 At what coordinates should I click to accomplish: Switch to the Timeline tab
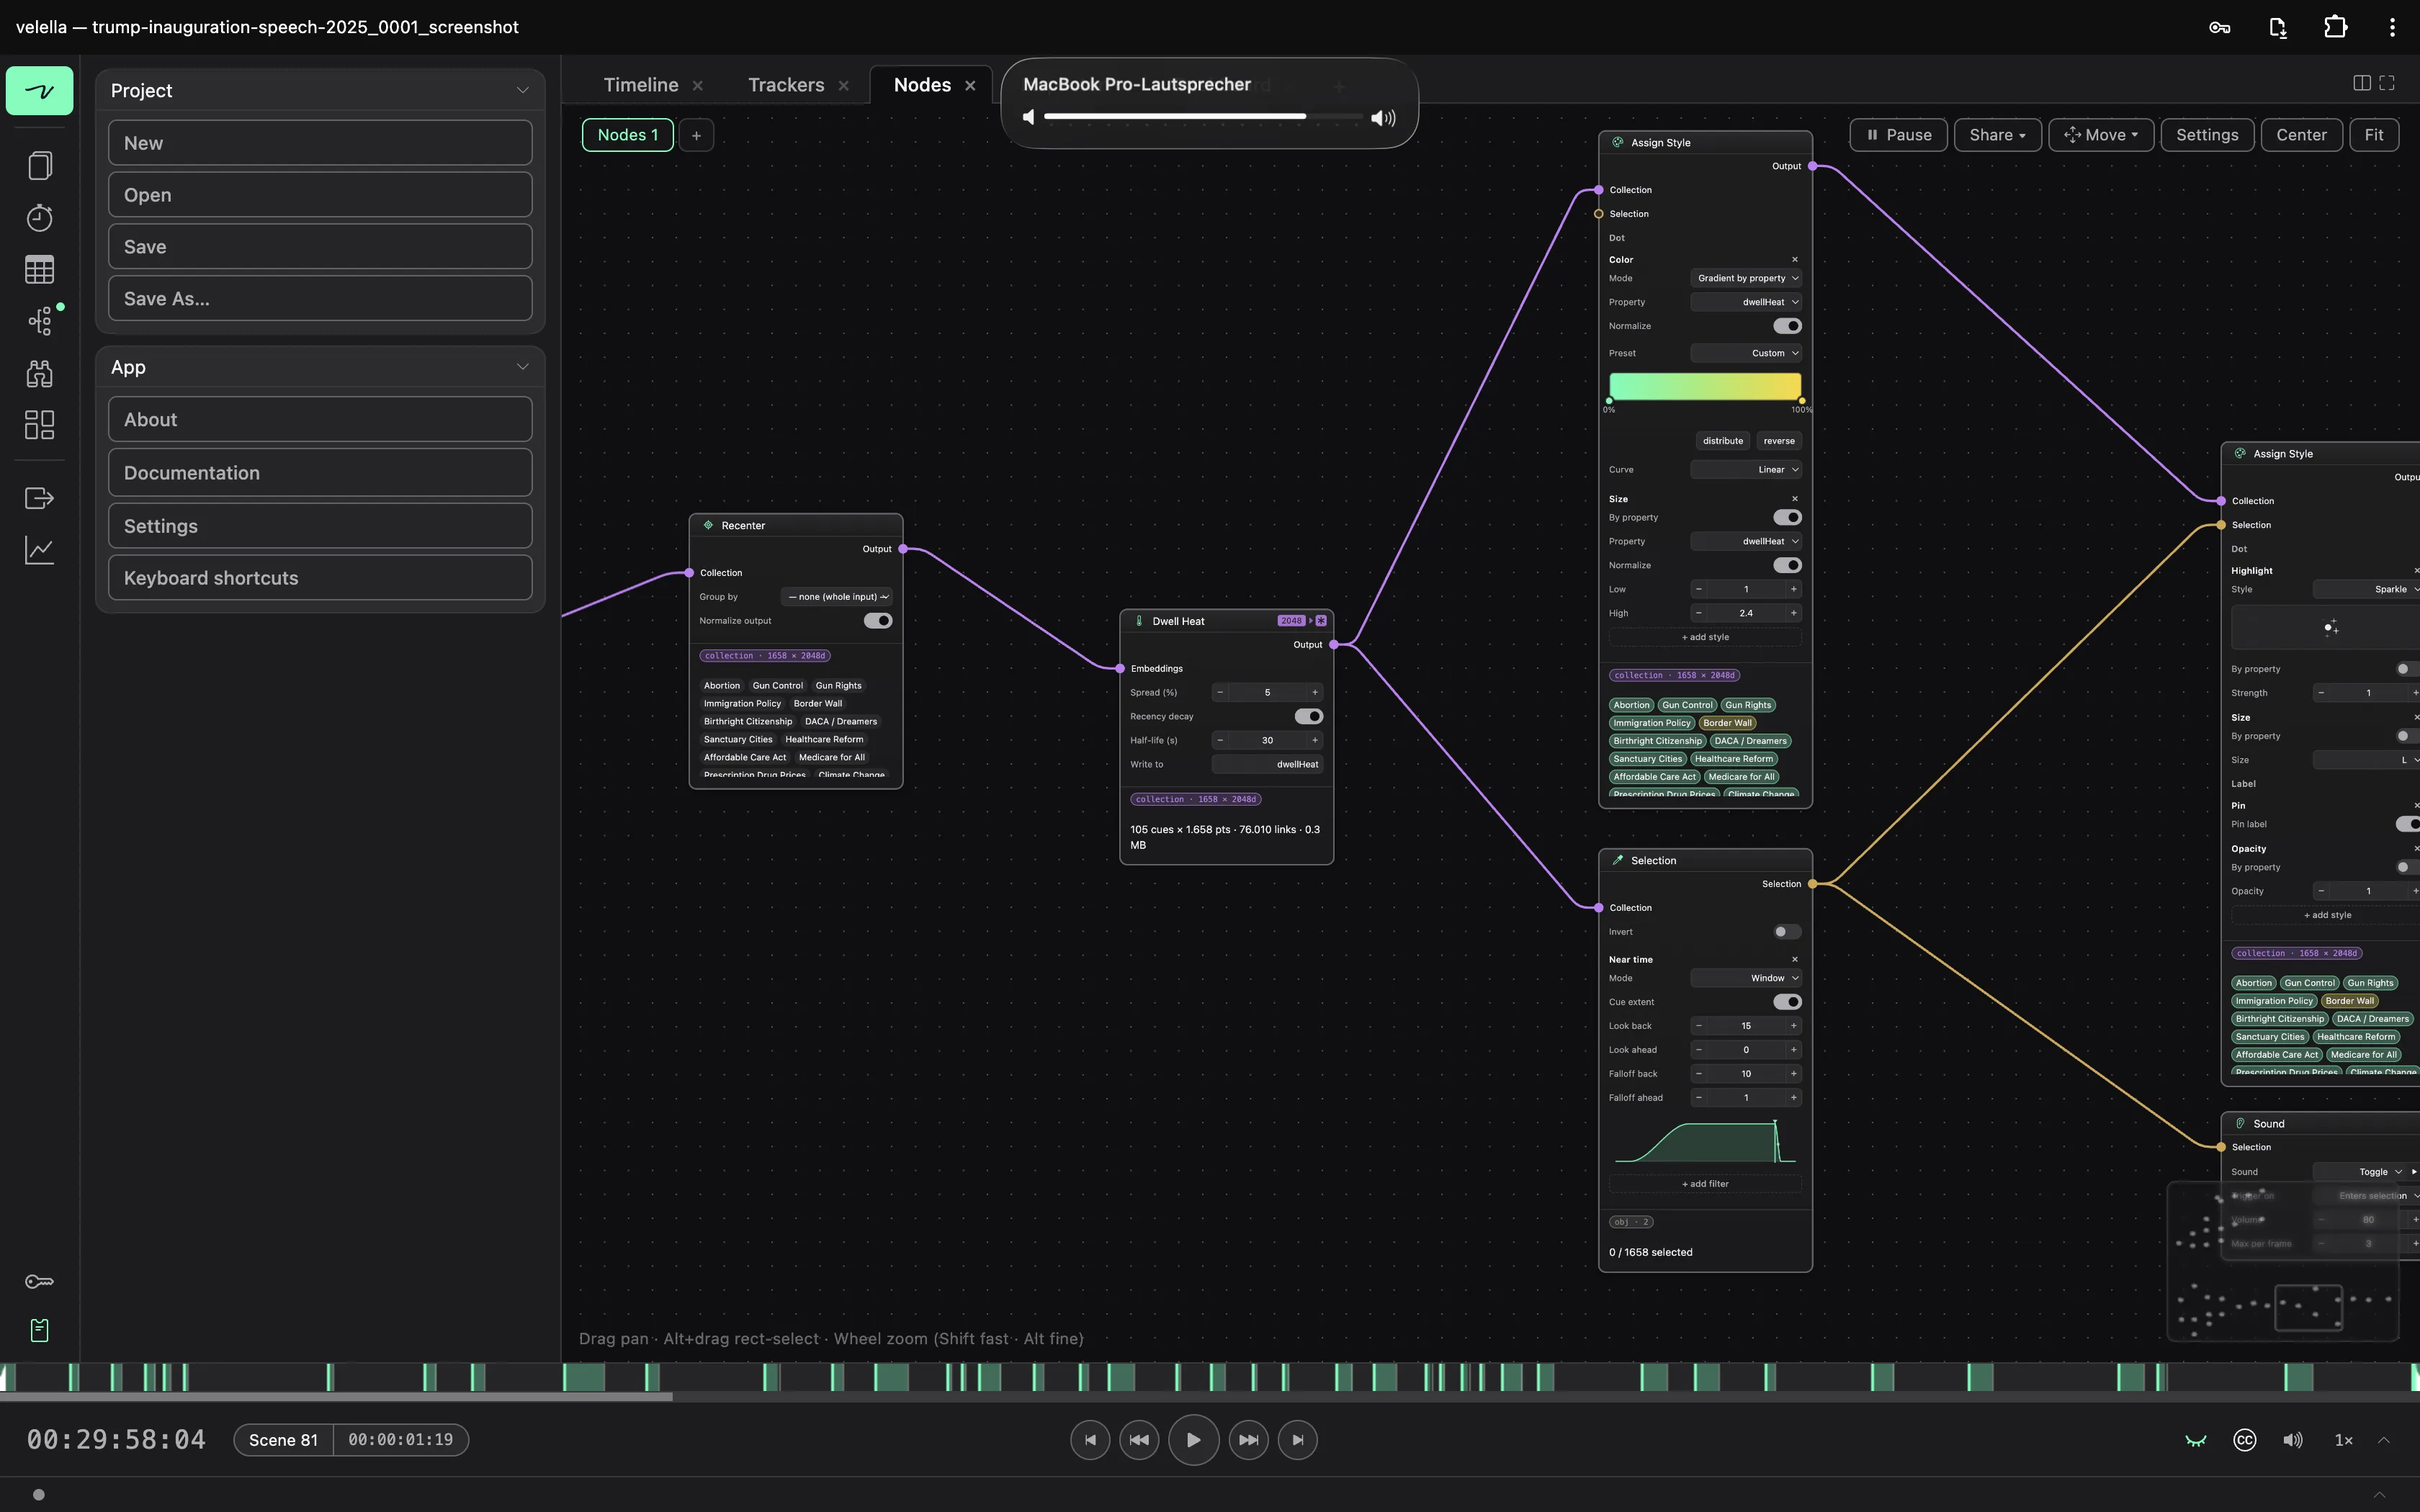[641, 85]
